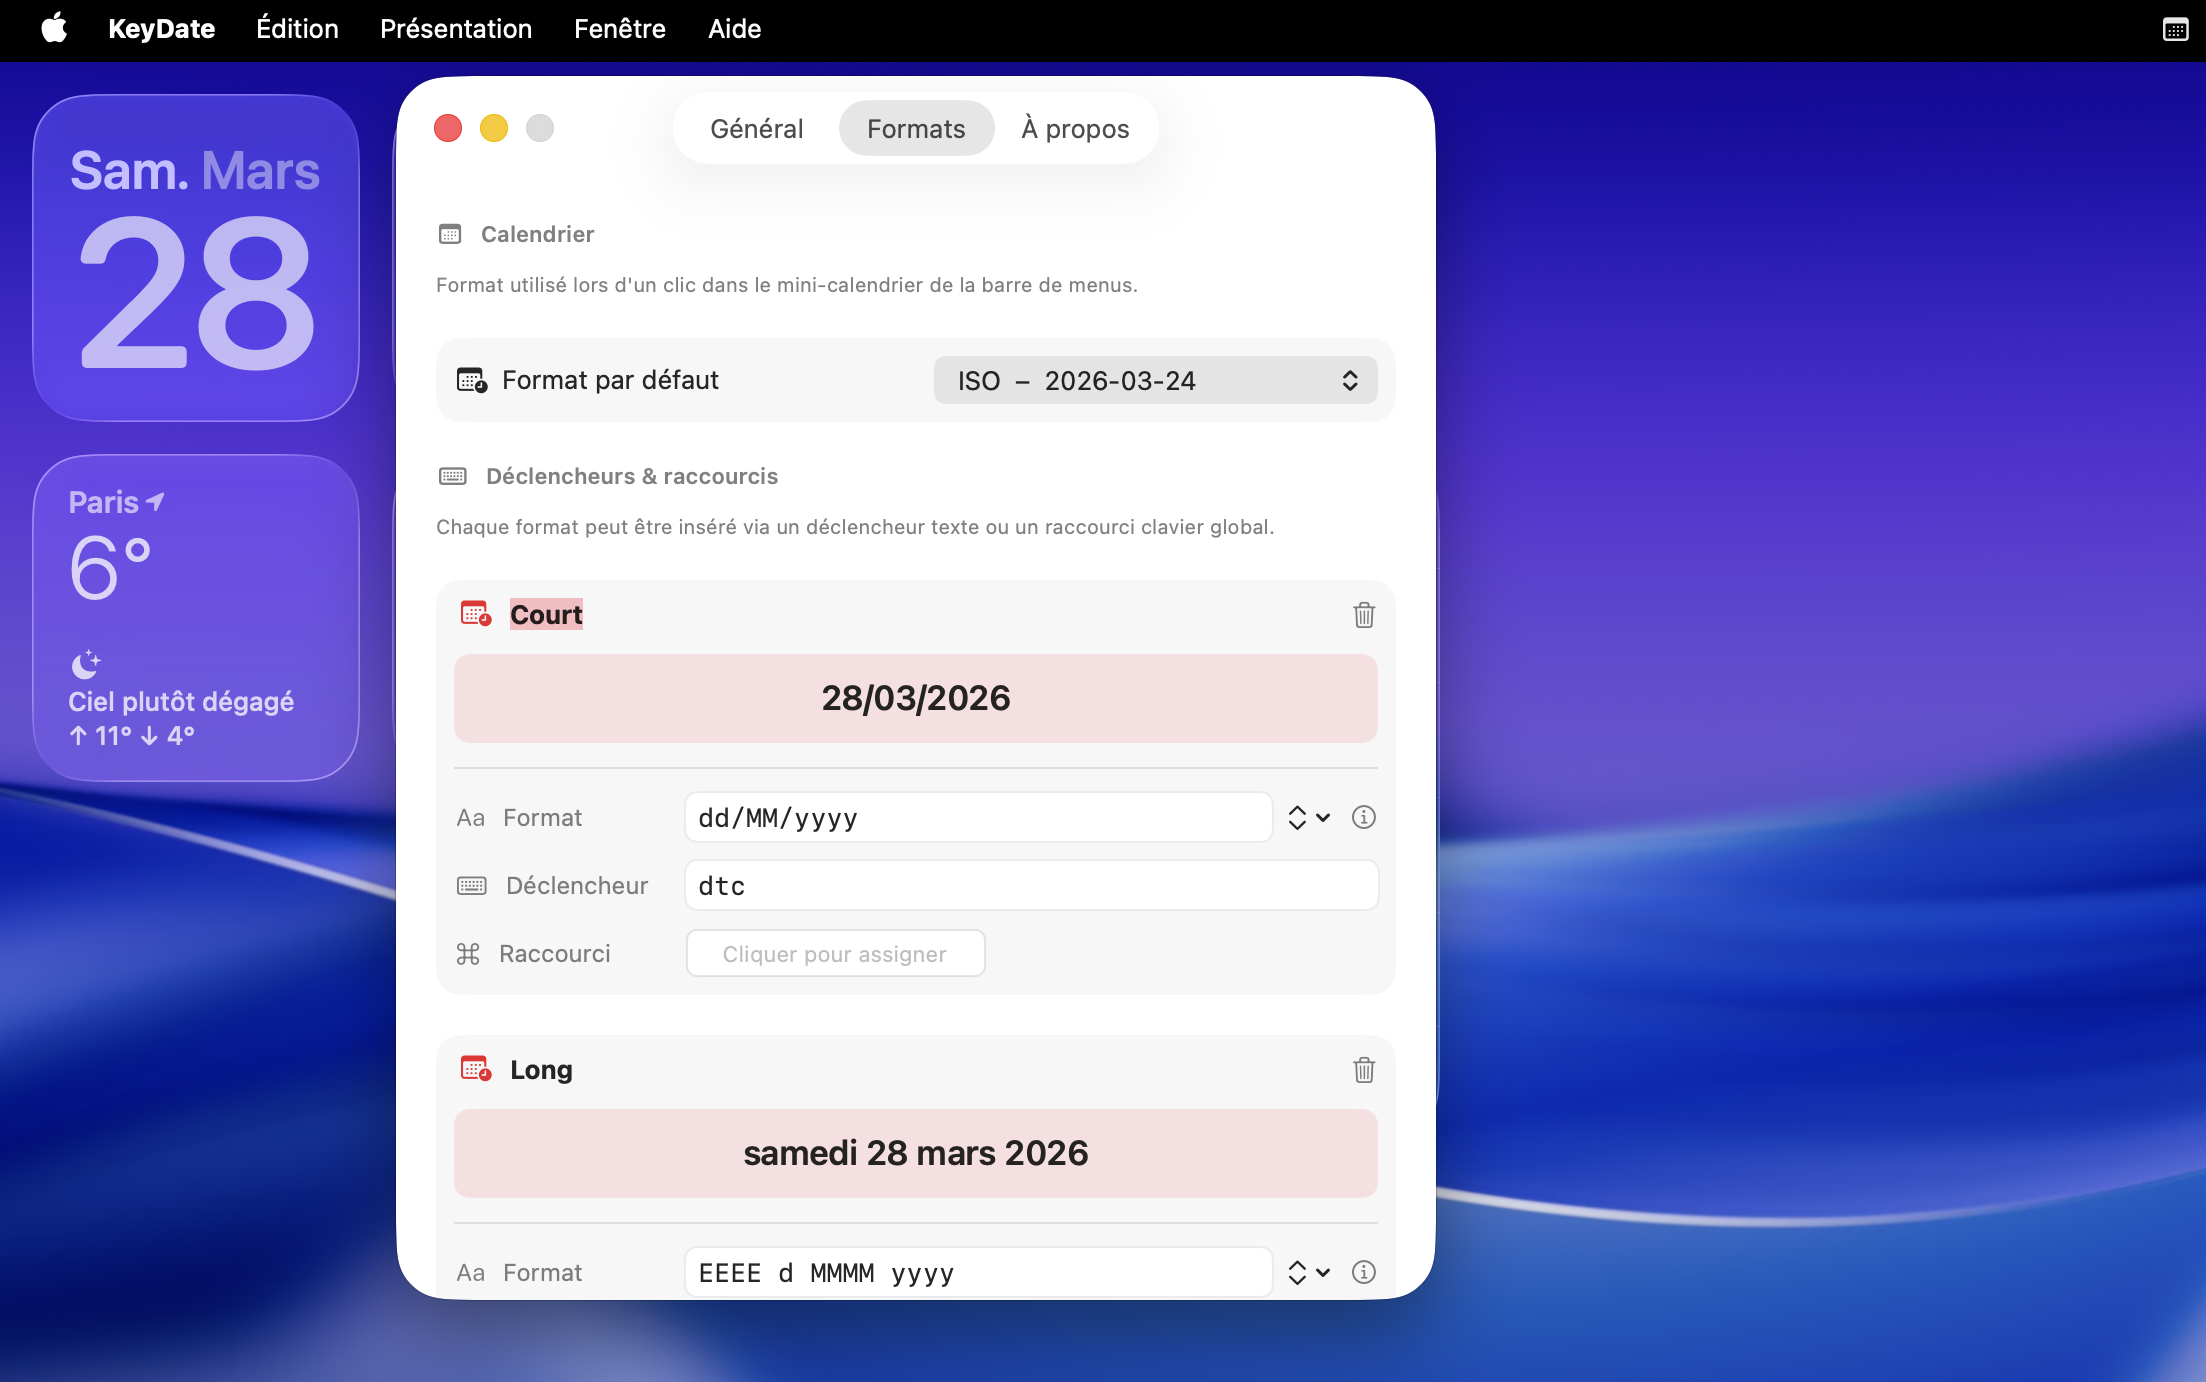This screenshot has height=1382, width=2206.
Task: Switch to the Général tab
Action: pyautogui.click(x=756, y=128)
